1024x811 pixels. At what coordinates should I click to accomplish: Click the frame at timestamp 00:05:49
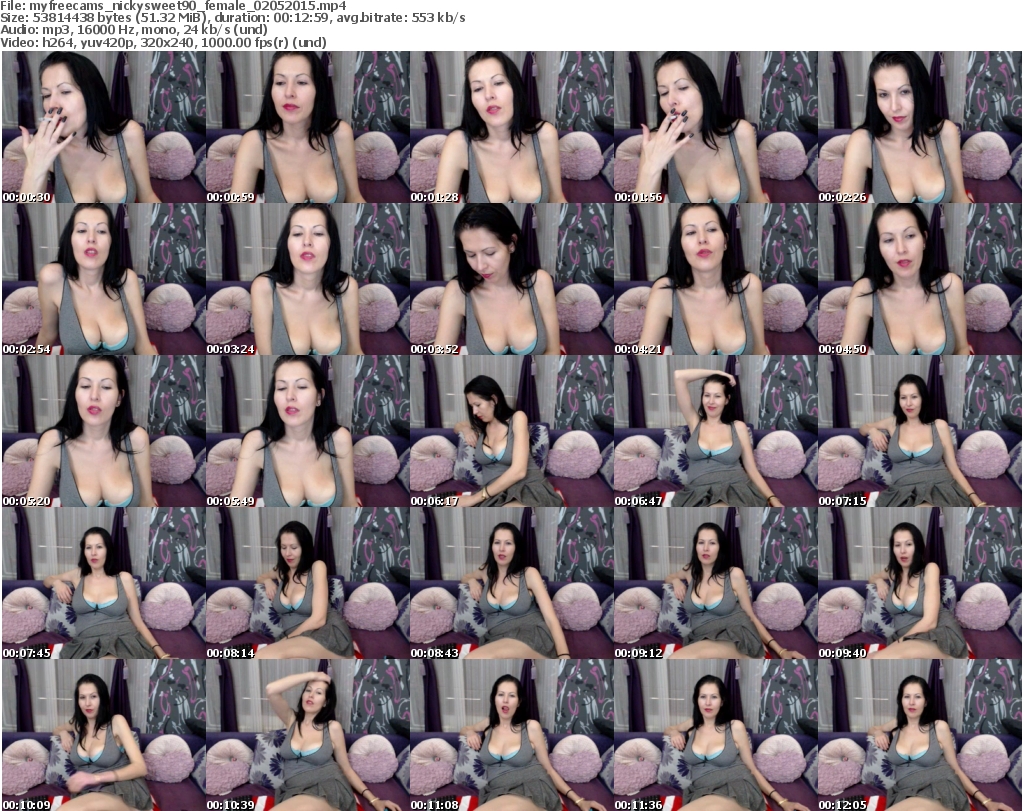coord(308,431)
